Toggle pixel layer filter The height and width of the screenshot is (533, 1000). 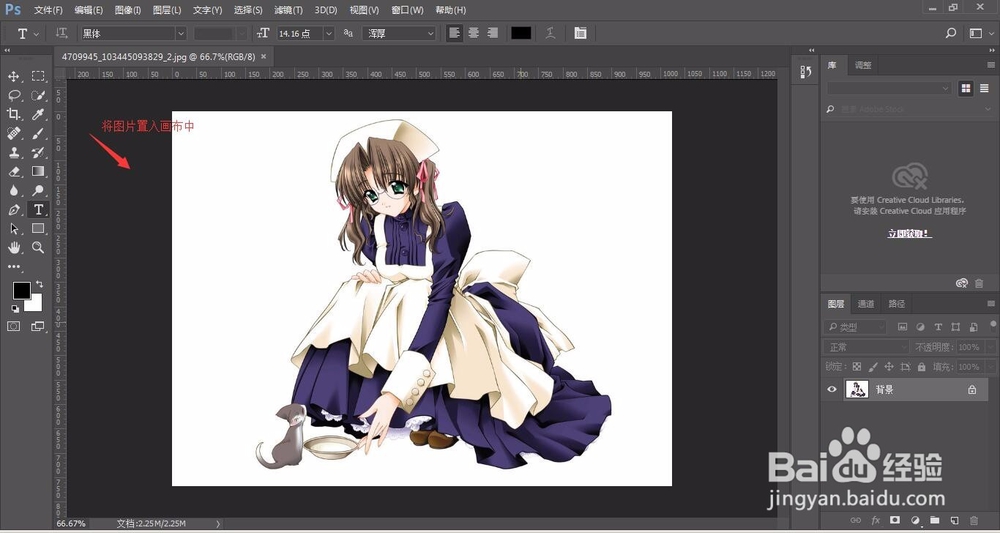[902, 327]
